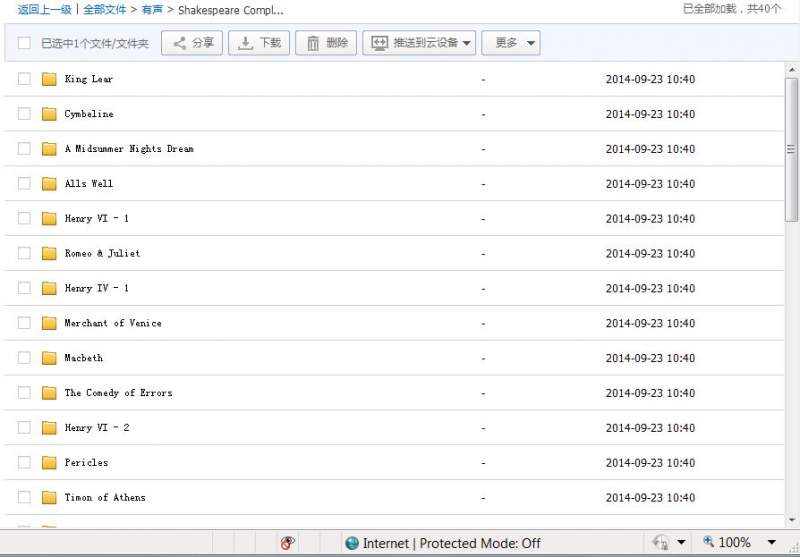The image size is (800, 557).
Task: Open the Romeo & Juliet folder name
Action: tap(102, 253)
